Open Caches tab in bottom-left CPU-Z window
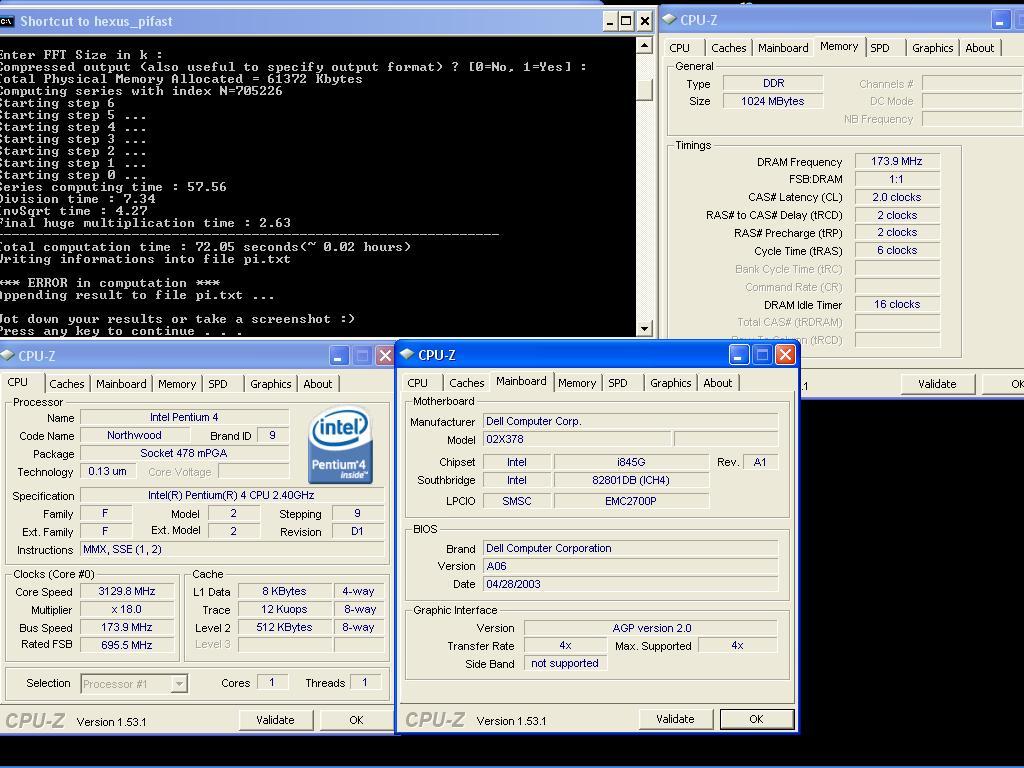The width and height of the screenshot is (1024, 768). (x=67, y=384)
